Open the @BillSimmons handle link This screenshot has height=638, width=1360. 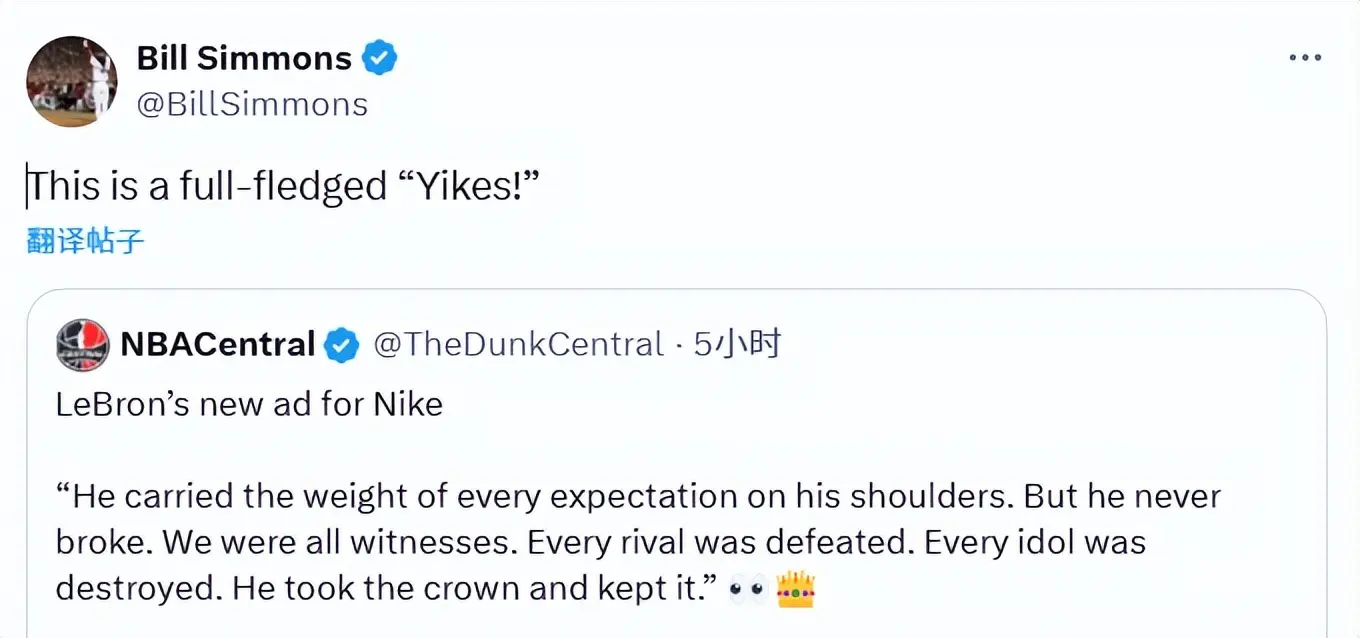coord(252,104)
